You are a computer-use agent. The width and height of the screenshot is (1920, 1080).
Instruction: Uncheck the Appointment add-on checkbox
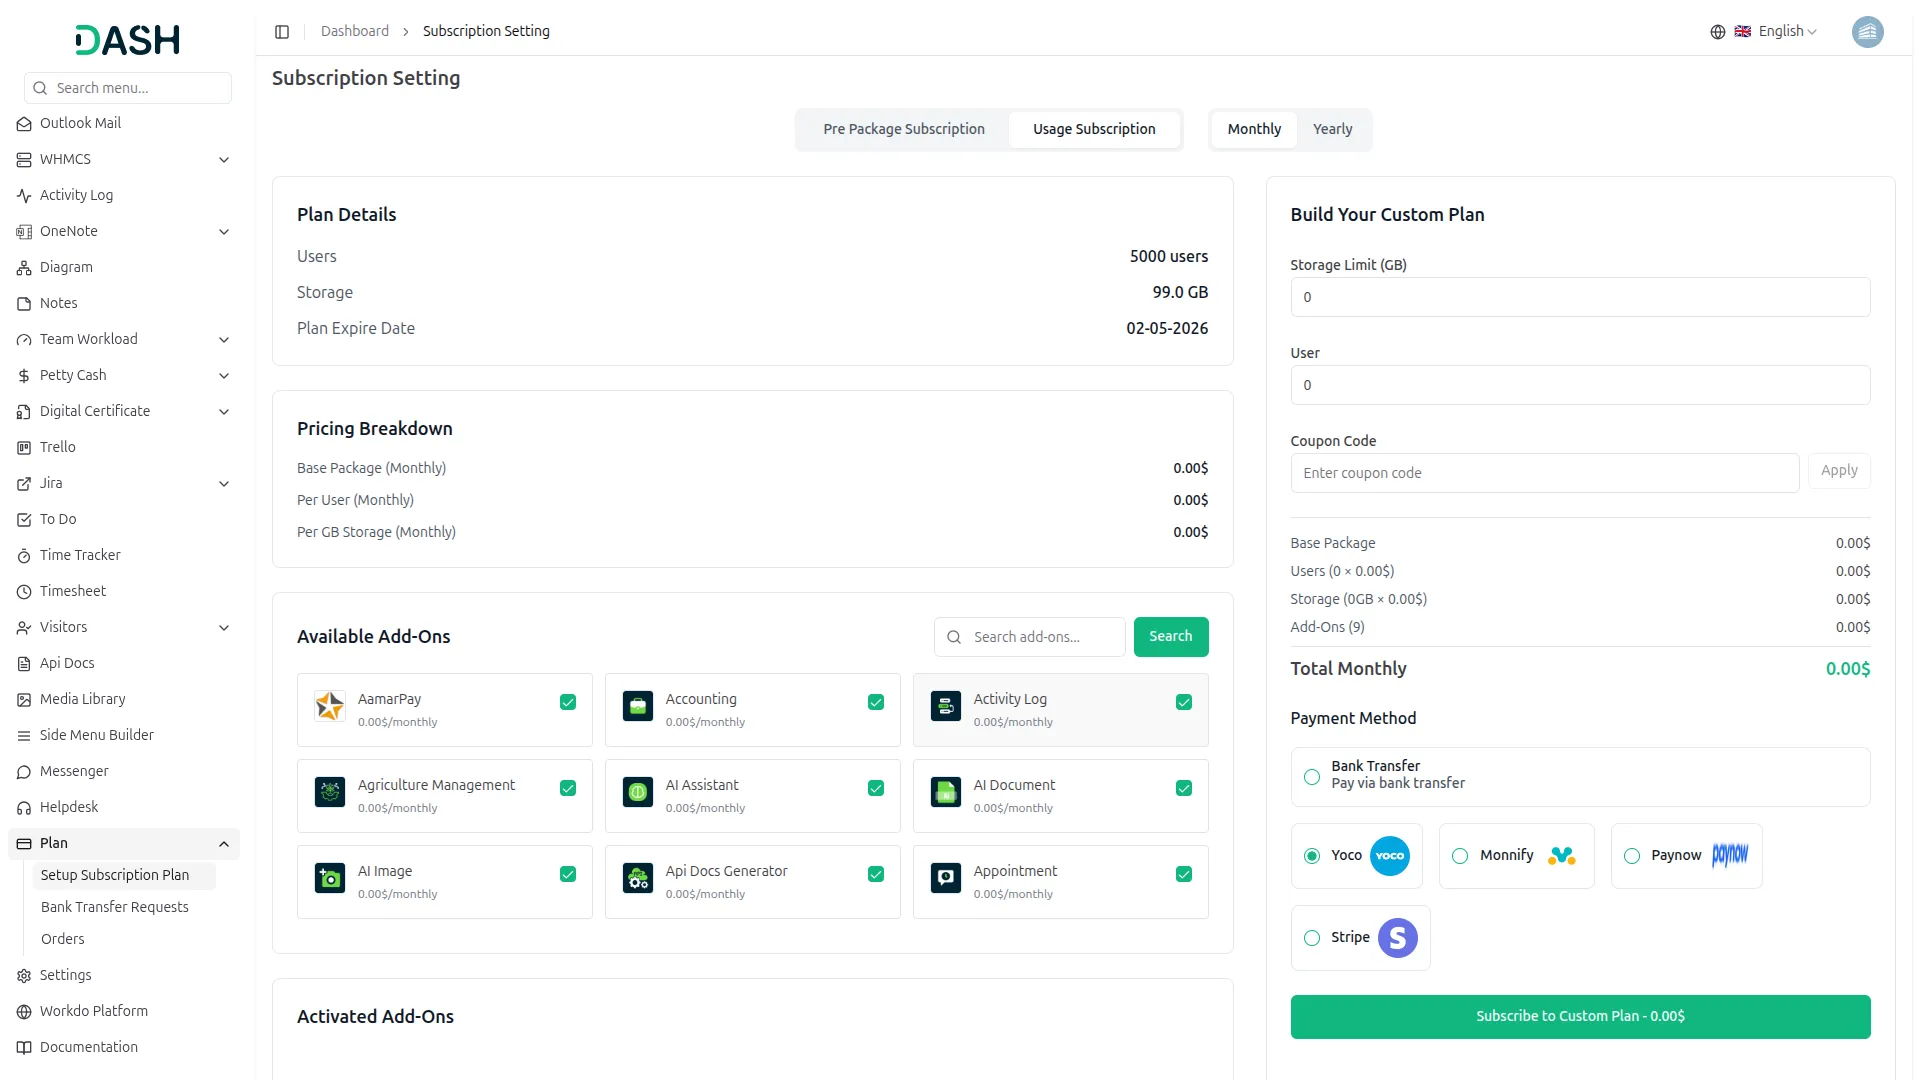(x=1184, y=875)
